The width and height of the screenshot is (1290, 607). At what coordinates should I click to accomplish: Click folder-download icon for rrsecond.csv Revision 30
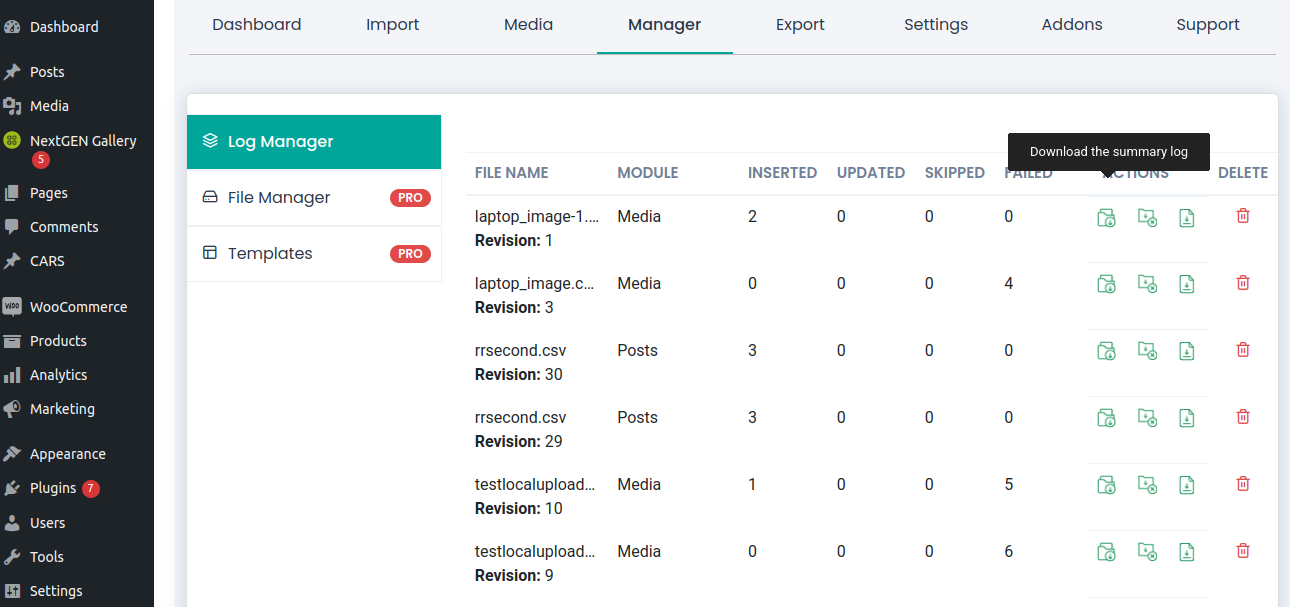1106,351
